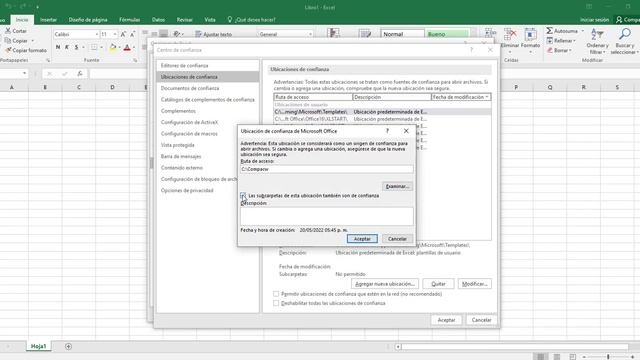Open the Fórmulas ribbon tab
Screen dimensions: 640x360
129,20
